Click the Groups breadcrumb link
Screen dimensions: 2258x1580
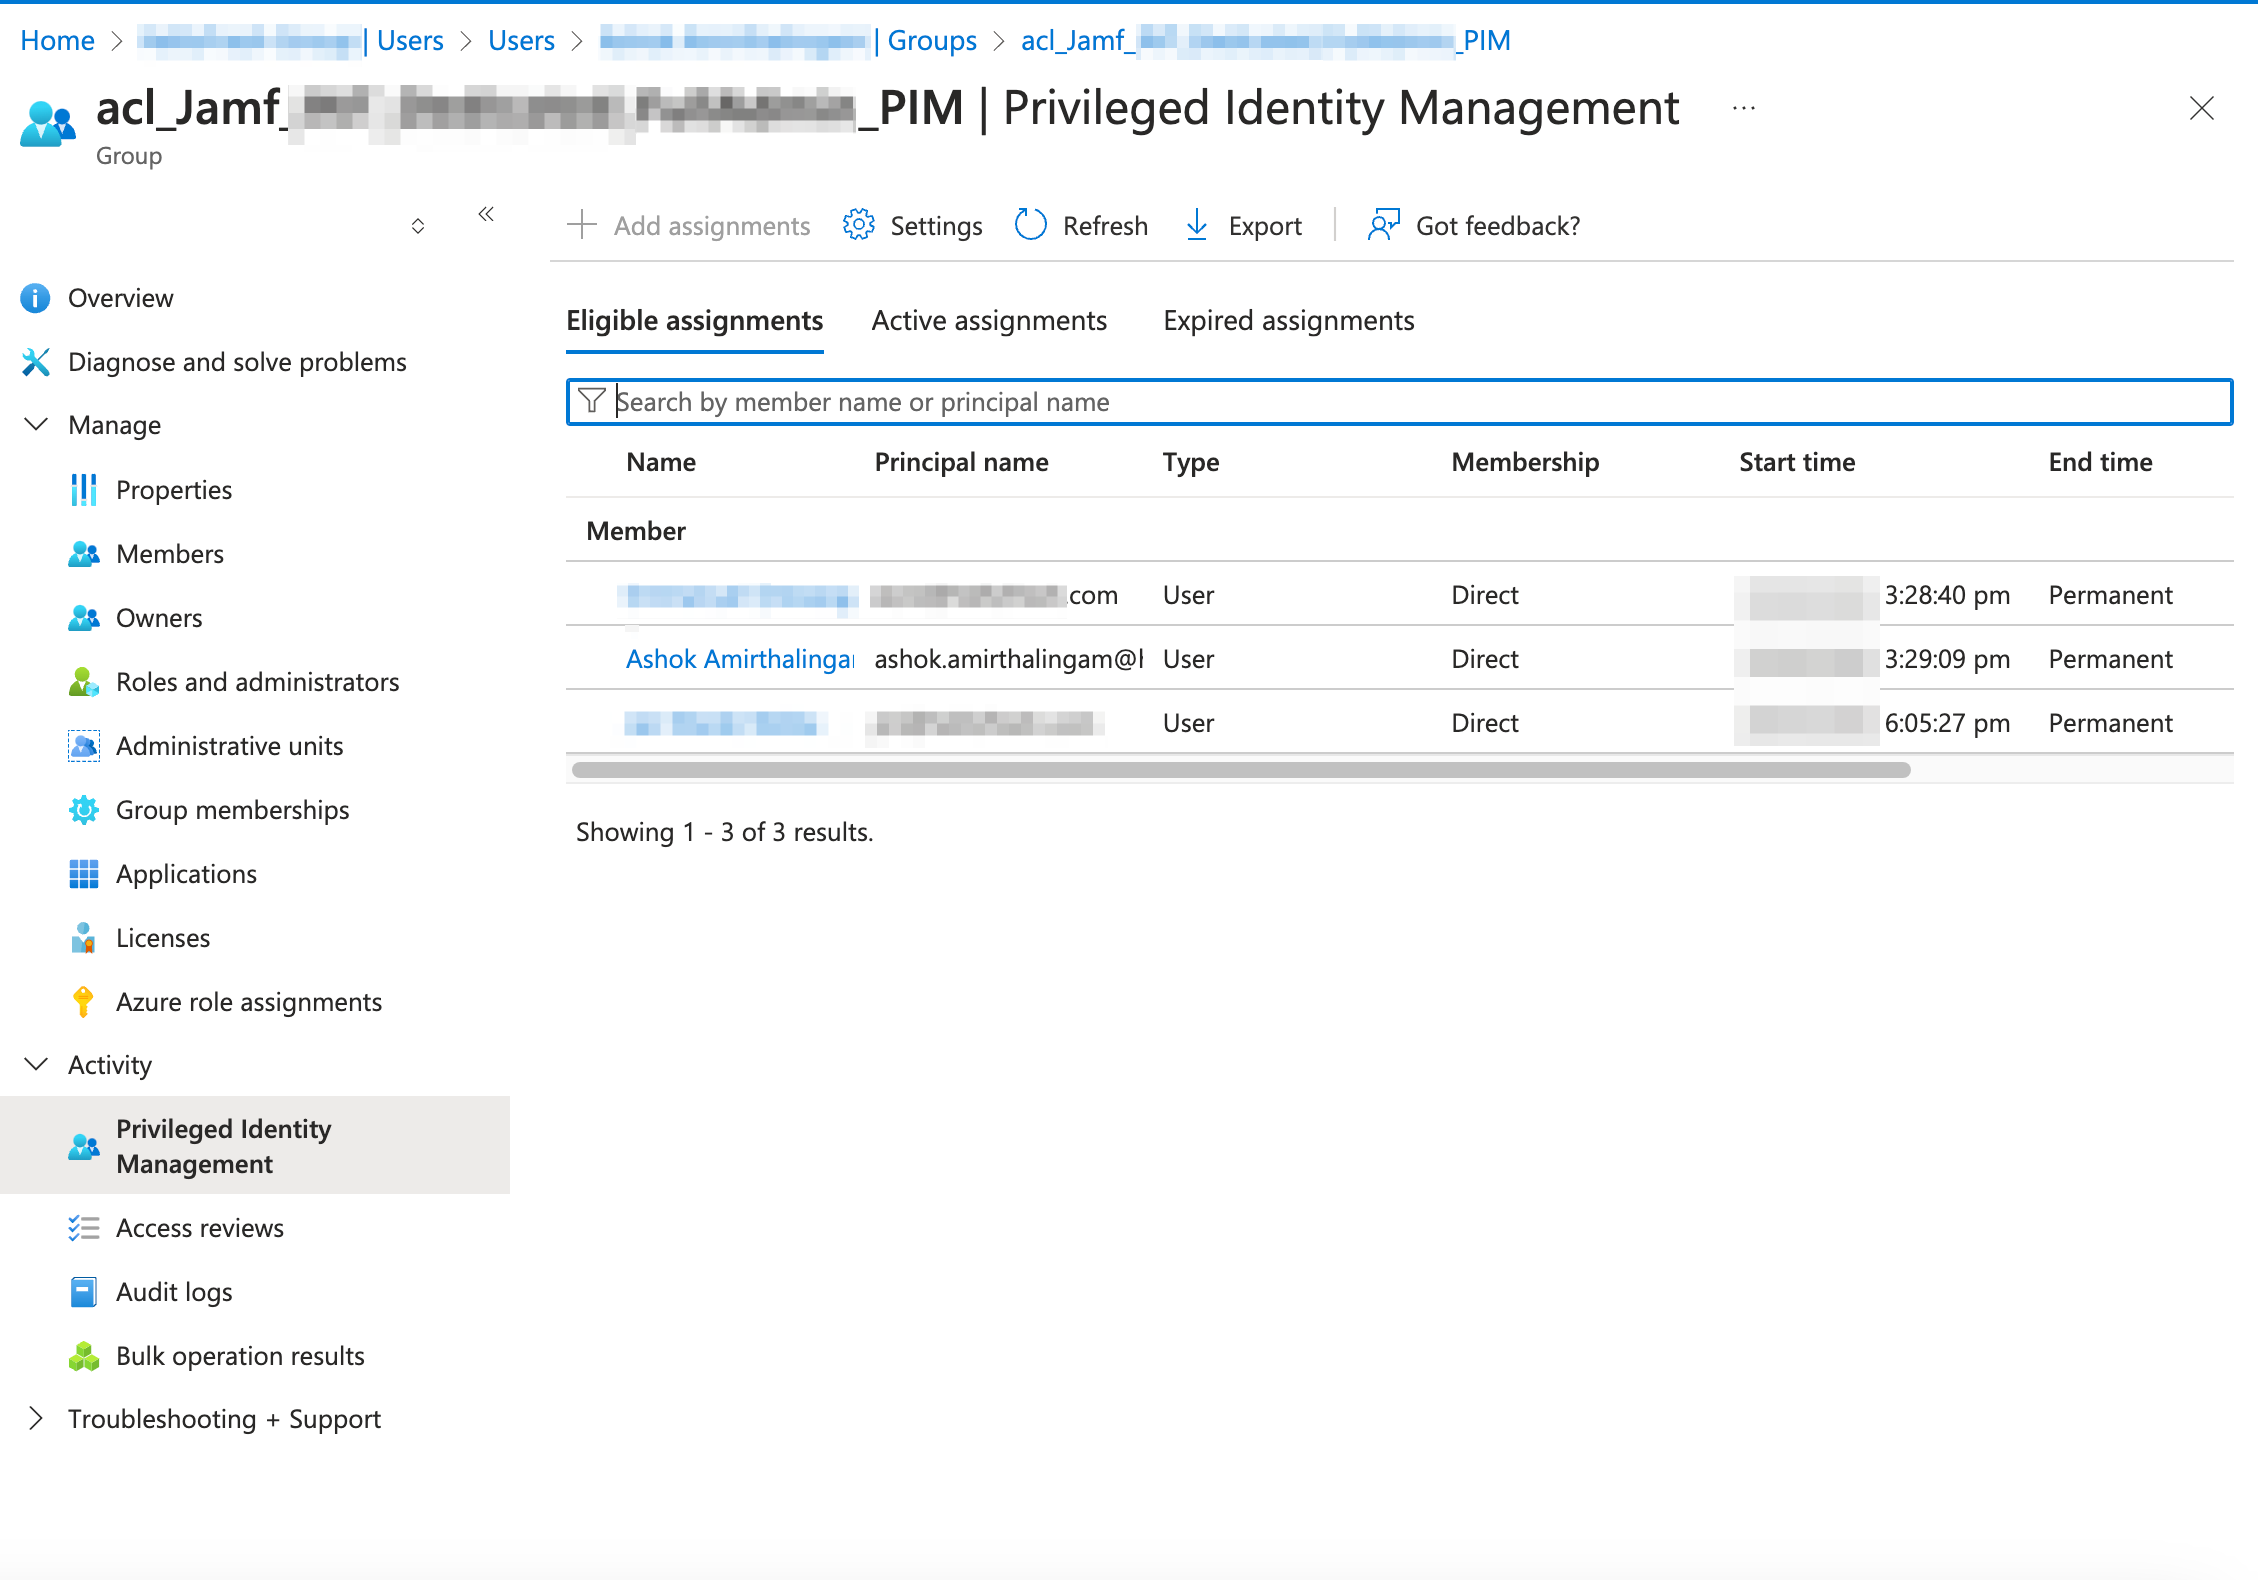(x=932, y=40)
